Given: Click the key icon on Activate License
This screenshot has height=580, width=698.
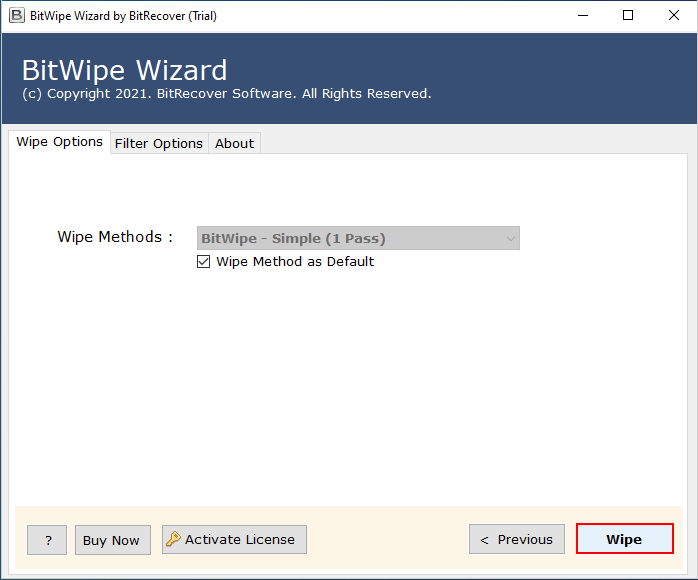Looking at the screenshot, I should pos(173,539).
